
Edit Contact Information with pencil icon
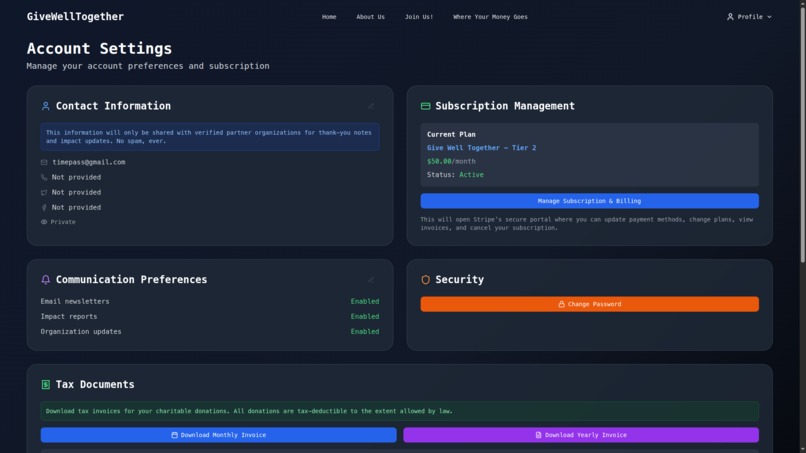(x=371, y=106)
